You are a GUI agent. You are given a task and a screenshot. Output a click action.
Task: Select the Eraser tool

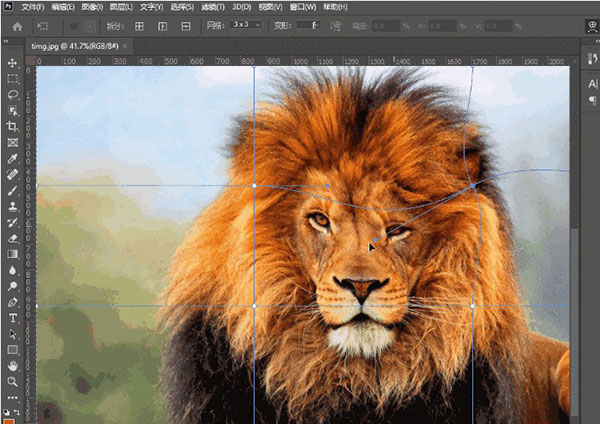(12, 238)
